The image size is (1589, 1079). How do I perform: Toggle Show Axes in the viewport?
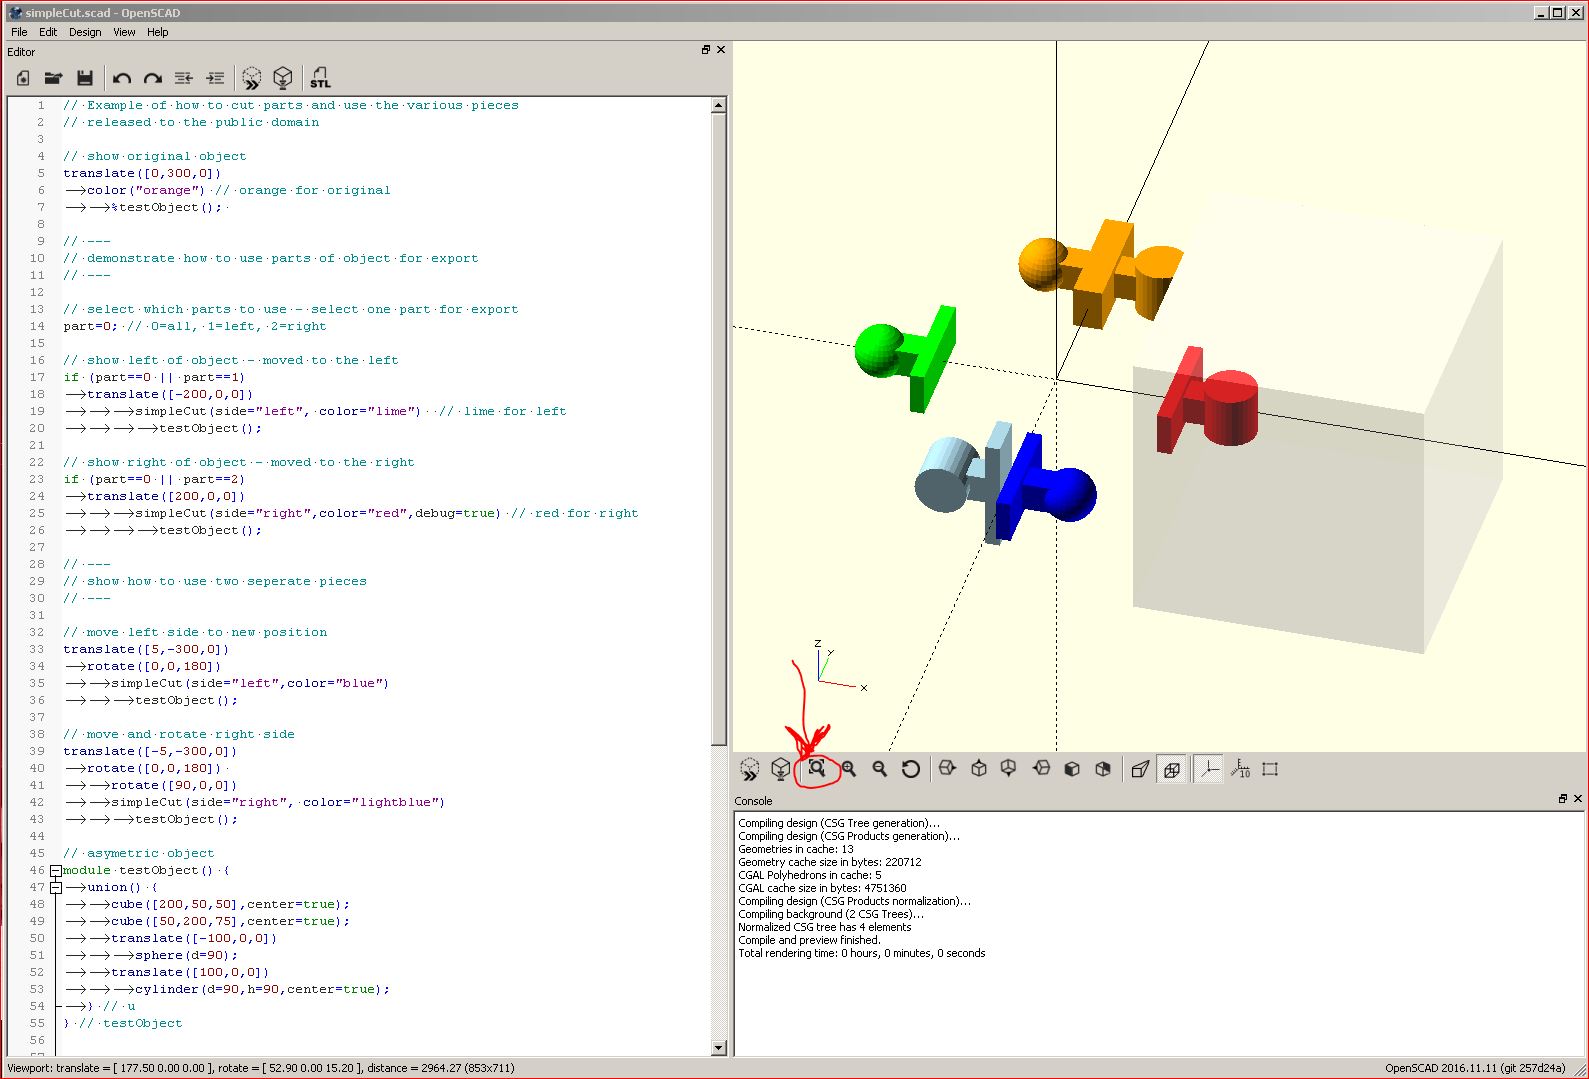coord(1209,769)
